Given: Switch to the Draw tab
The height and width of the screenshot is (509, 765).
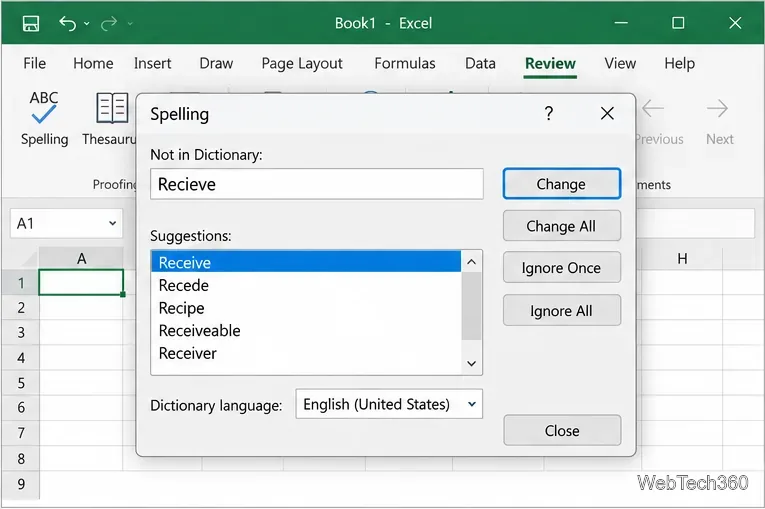Looking at the screenshot, I should [x=216, y=63].
